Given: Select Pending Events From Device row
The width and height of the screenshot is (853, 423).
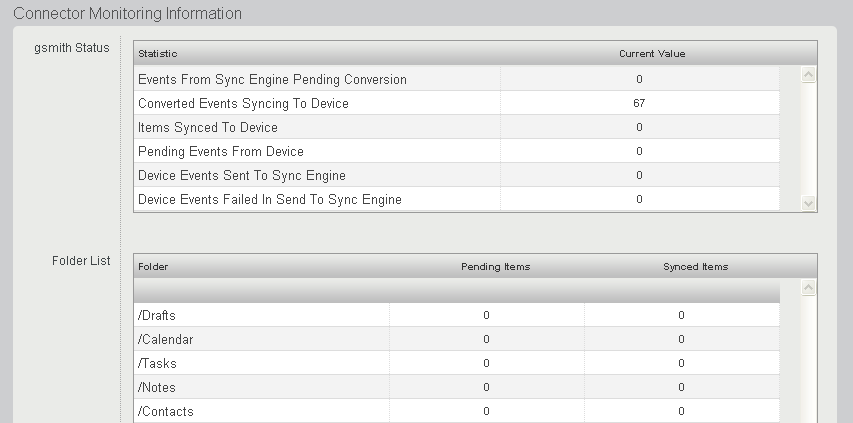Looking at the screenshot, I should pos(220,151).
